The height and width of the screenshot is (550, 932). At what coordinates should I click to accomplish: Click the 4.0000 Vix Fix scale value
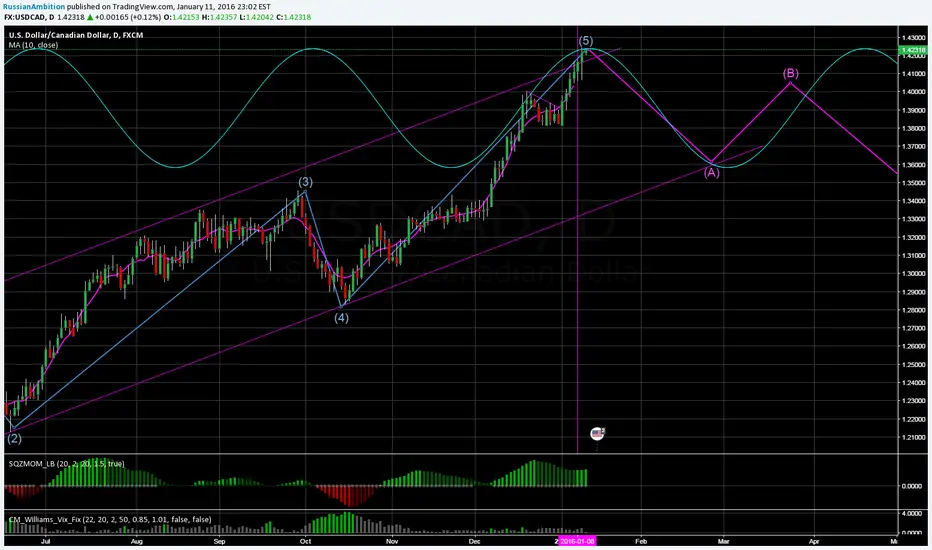[x=912, y=513]
